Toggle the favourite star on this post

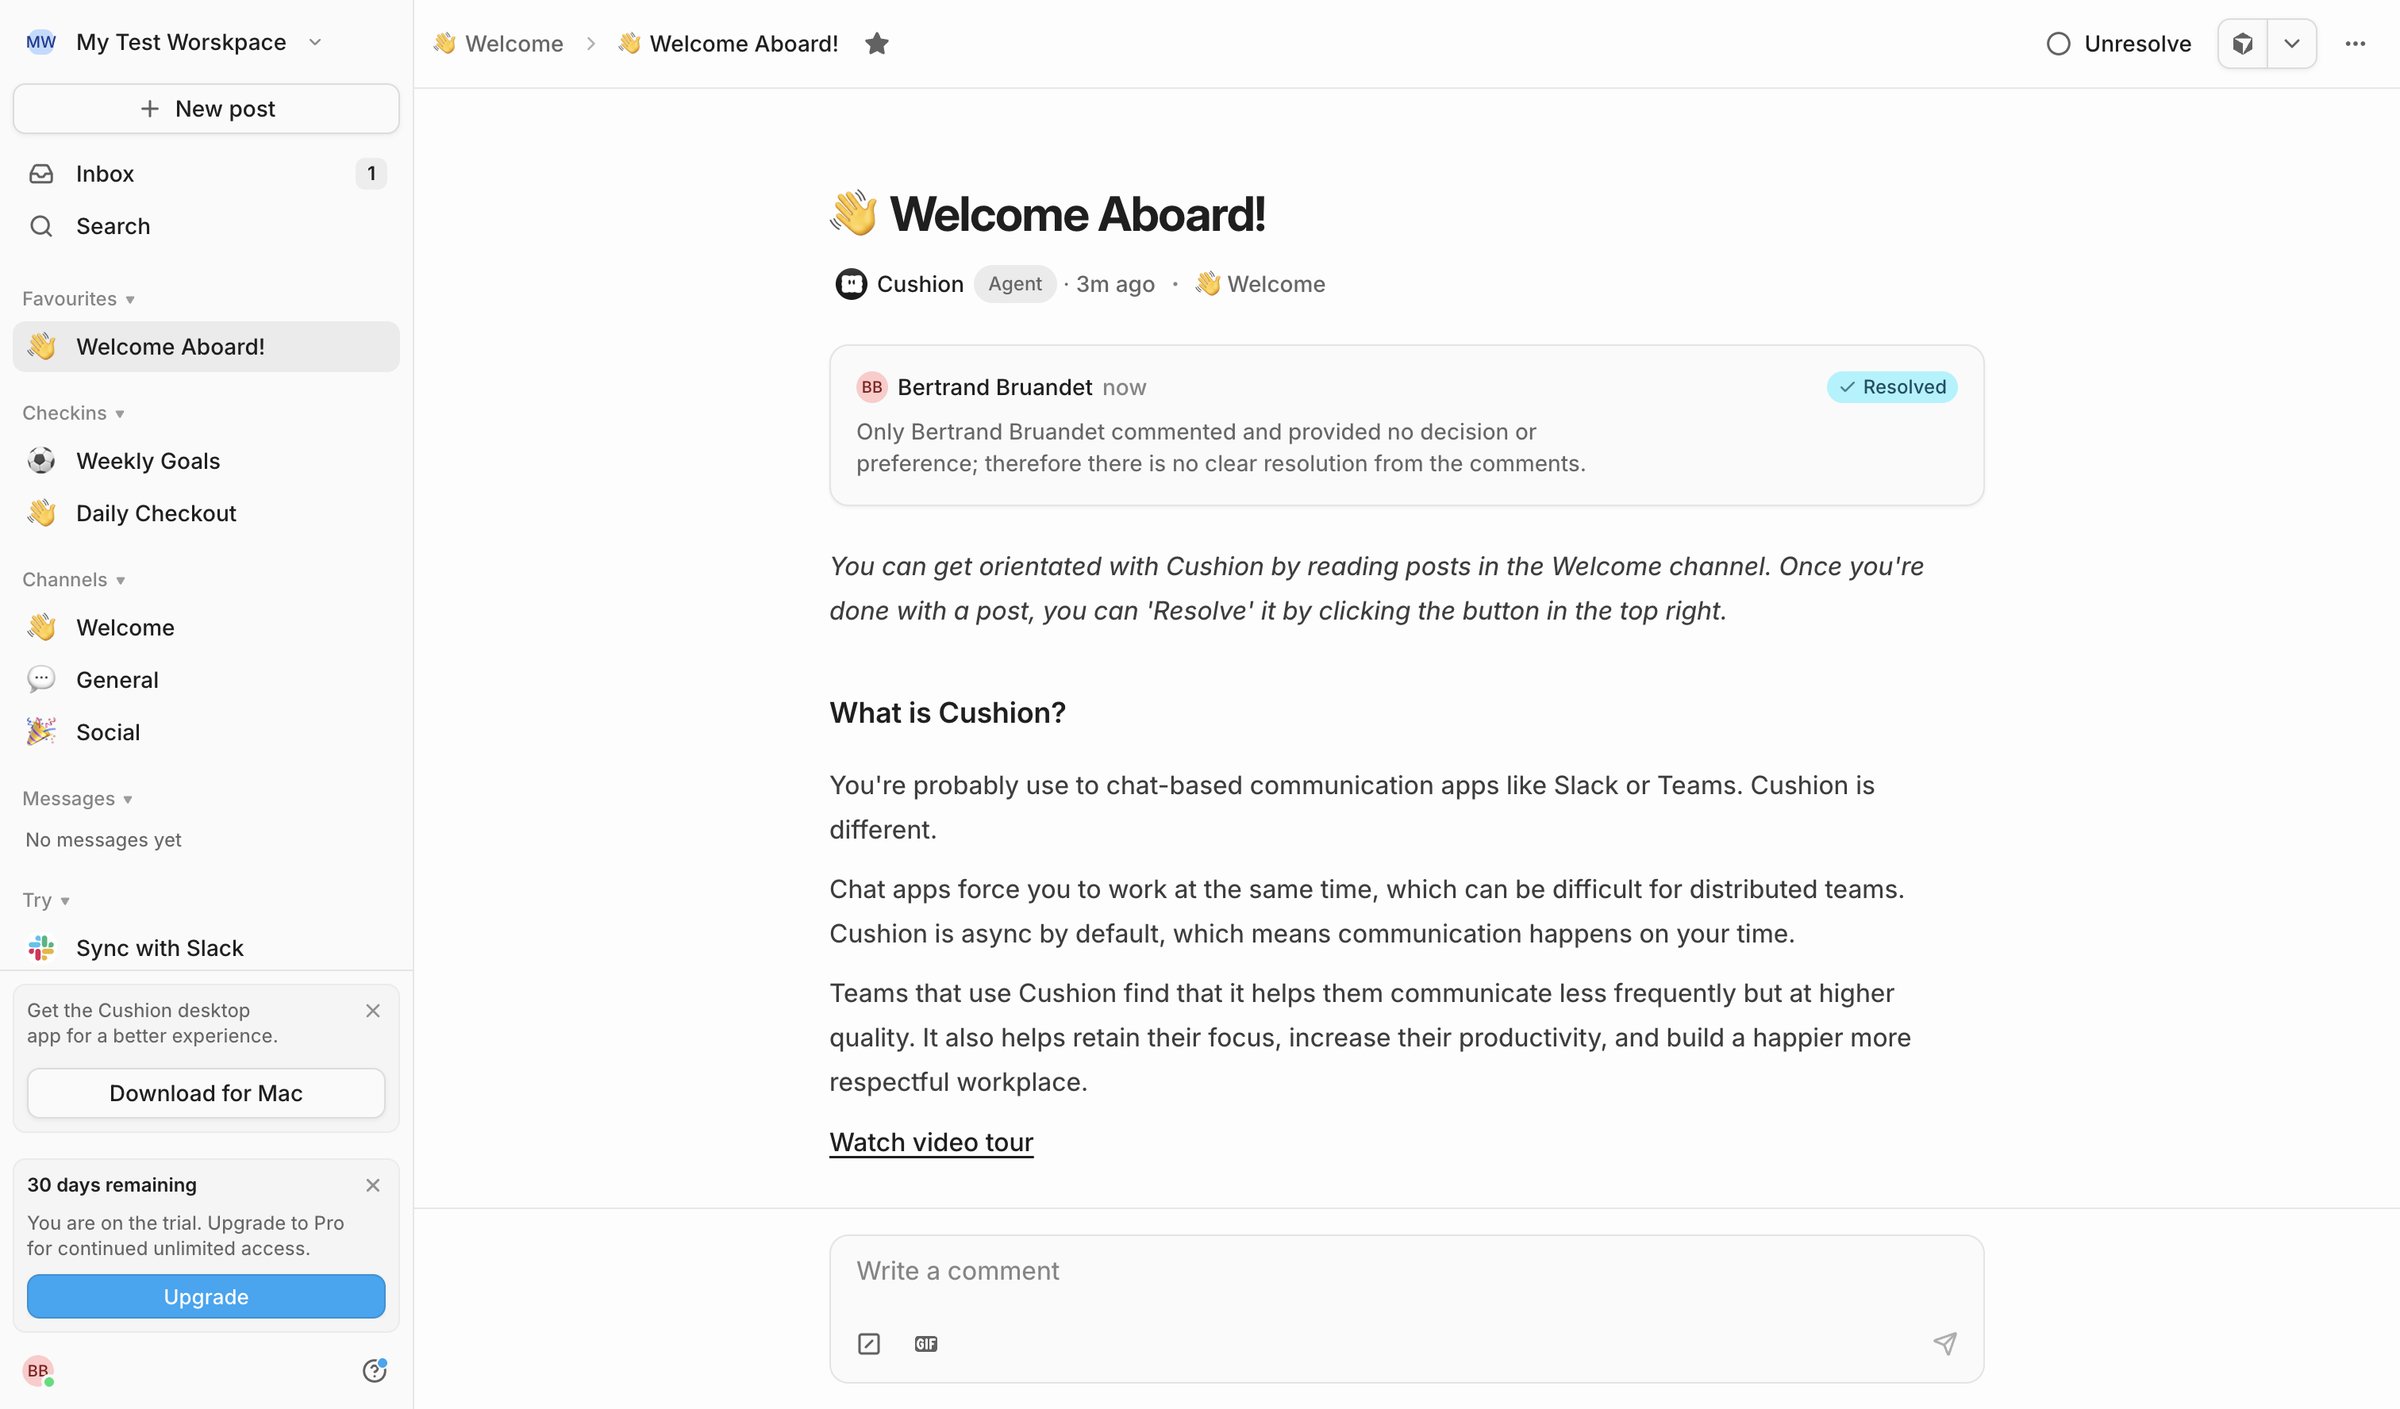(x=877, y=43)
